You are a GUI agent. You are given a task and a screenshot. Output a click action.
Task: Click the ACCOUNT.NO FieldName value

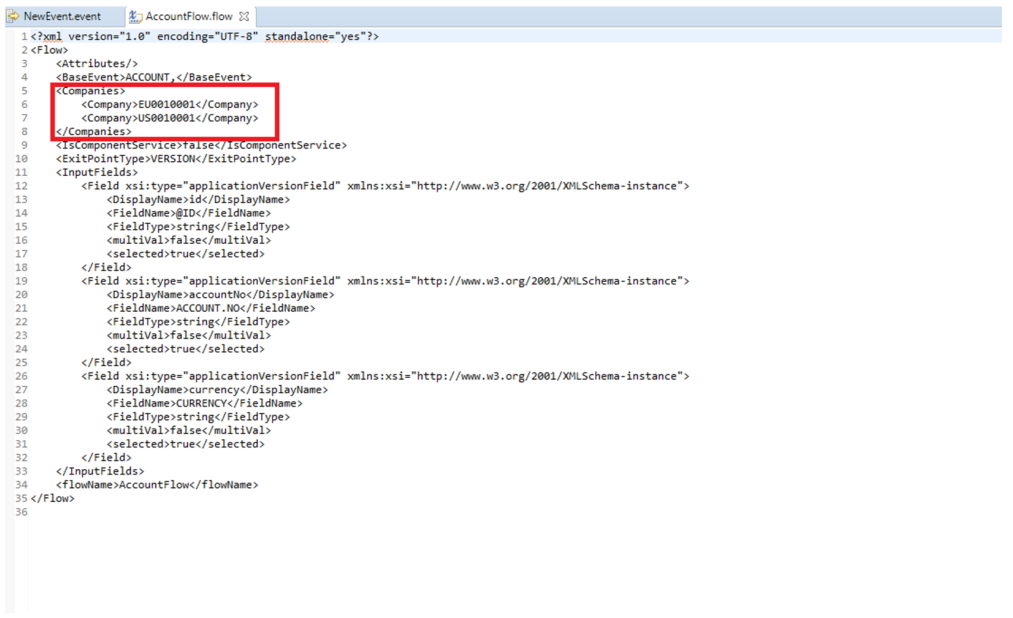pos(210,308)
